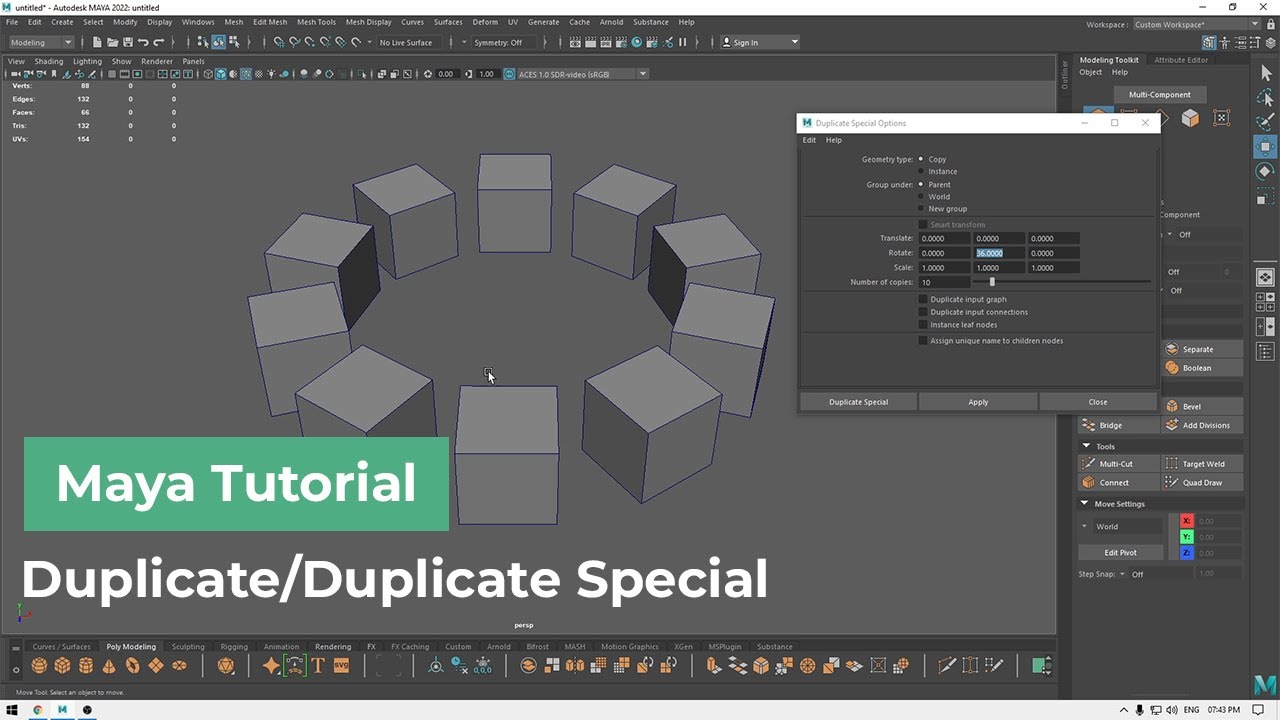Activate the Quad Draw tool
1280x720 pixels.
coord(1203,482)
